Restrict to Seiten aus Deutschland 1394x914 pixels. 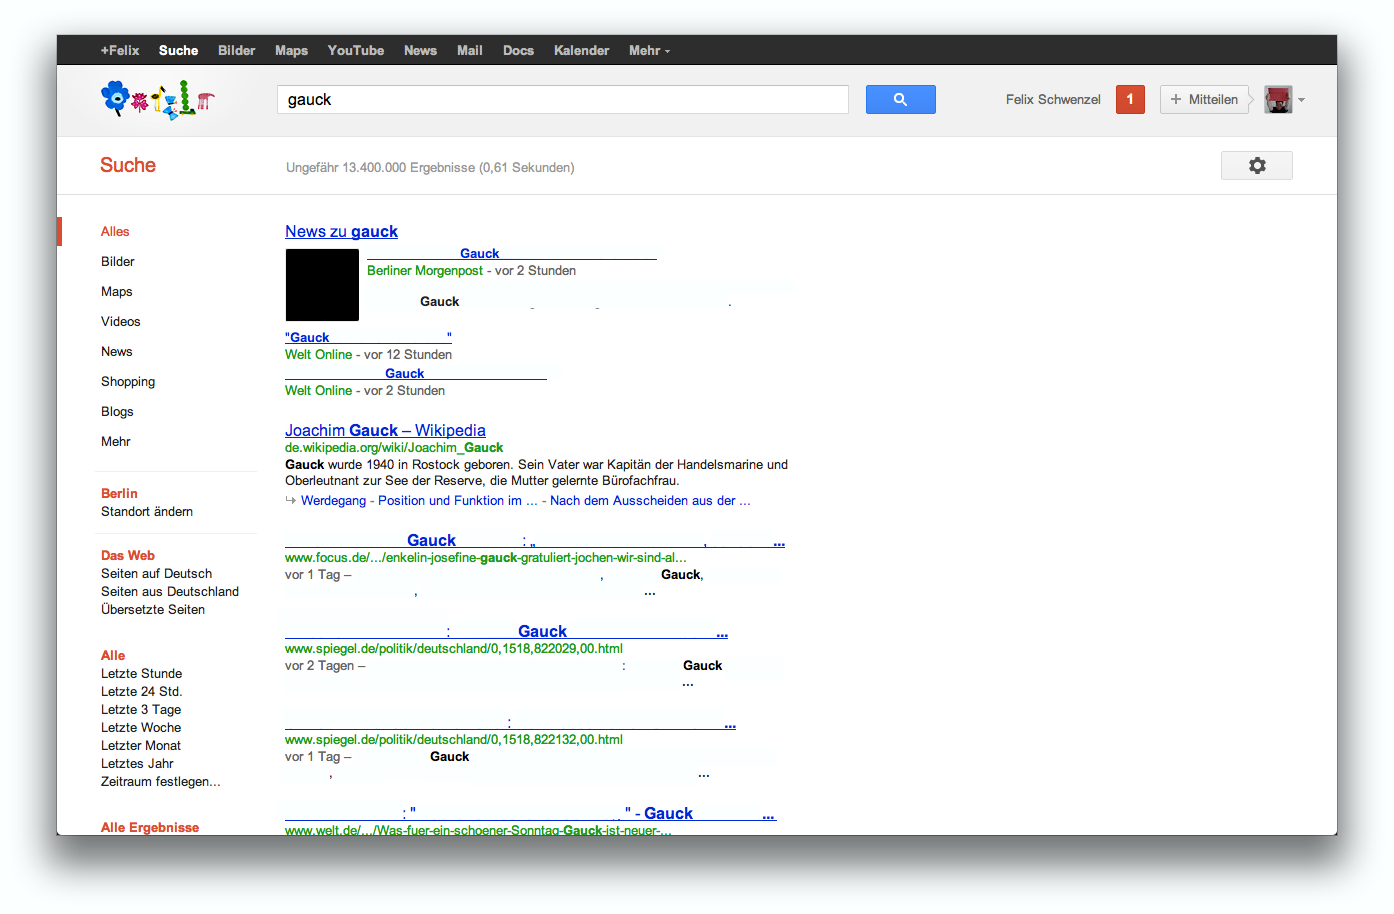pyautogui.click(x=170, y=591)
